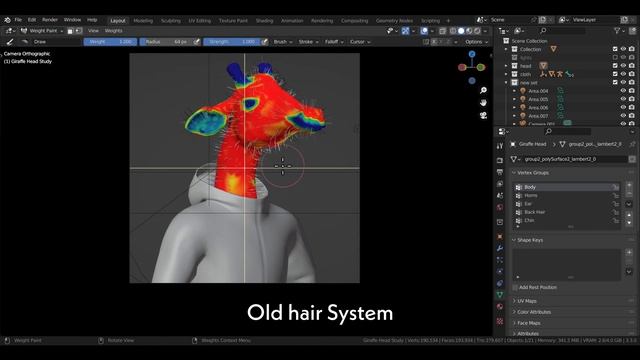Expand the UV Maps panel
The width and height of the screenshot is (640, 360).
click(527, 301)
